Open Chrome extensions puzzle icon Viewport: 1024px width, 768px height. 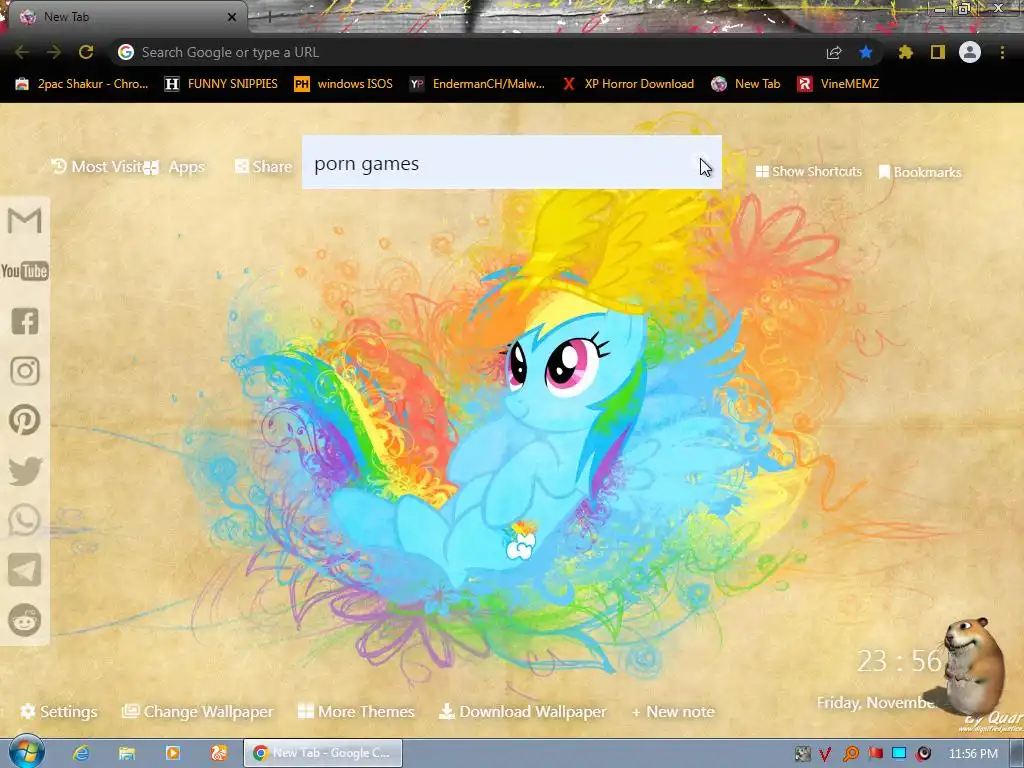click(906, 52)
